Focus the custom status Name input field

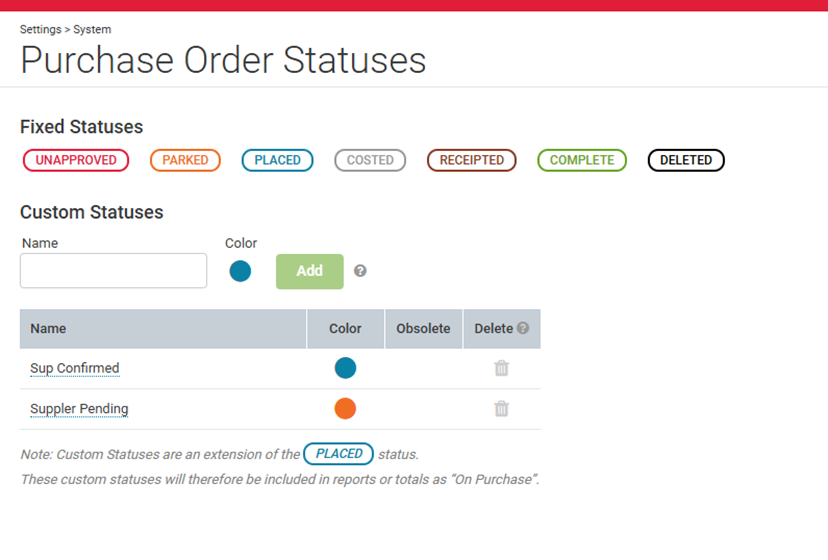pyautogui.click(x=114, y=270)
